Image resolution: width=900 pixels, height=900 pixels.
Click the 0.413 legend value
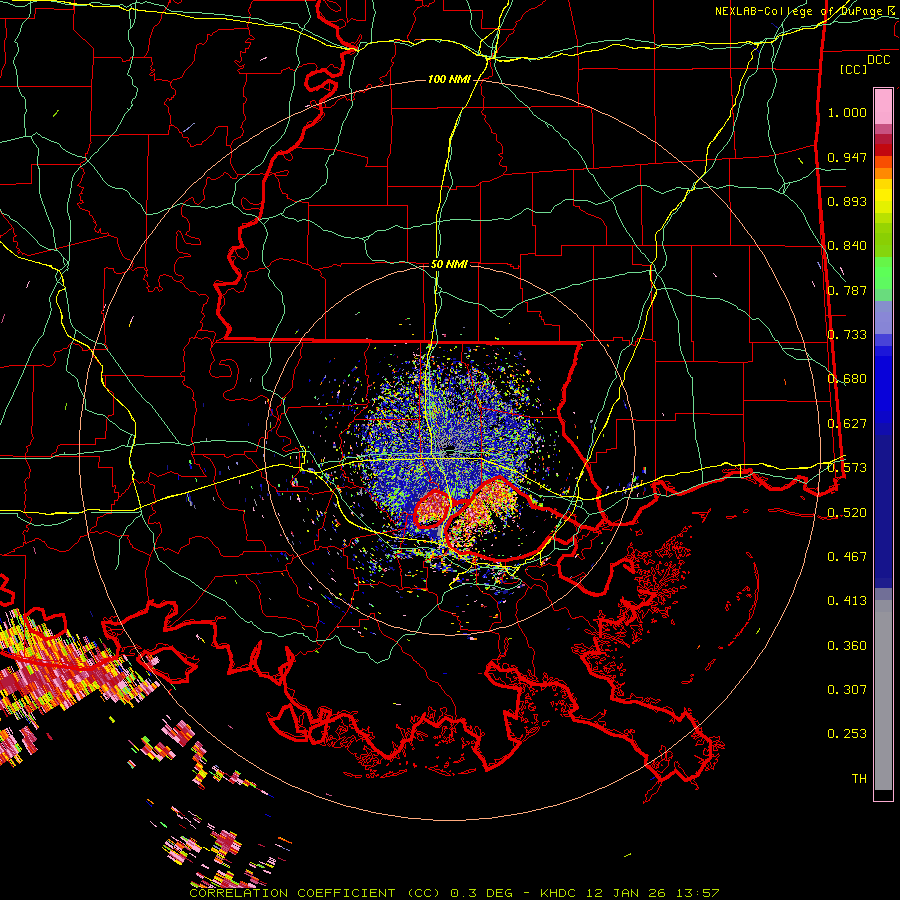click(x=847, y=601)
